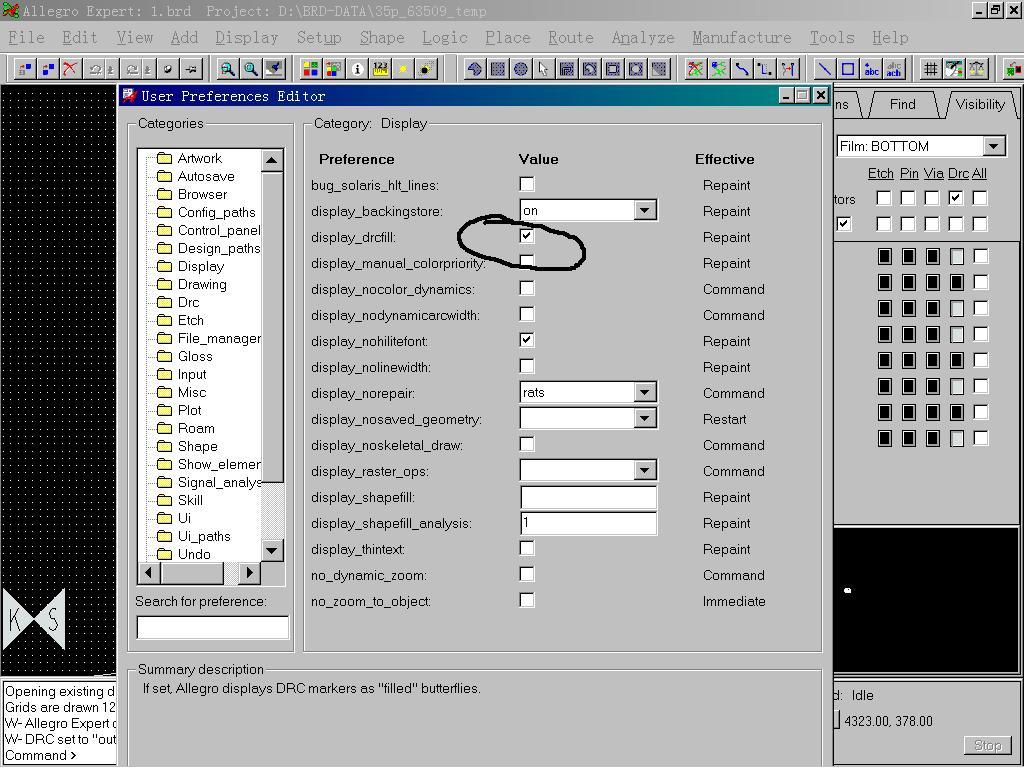Click the yellow Highlight sun icon

tap(403, 69)
